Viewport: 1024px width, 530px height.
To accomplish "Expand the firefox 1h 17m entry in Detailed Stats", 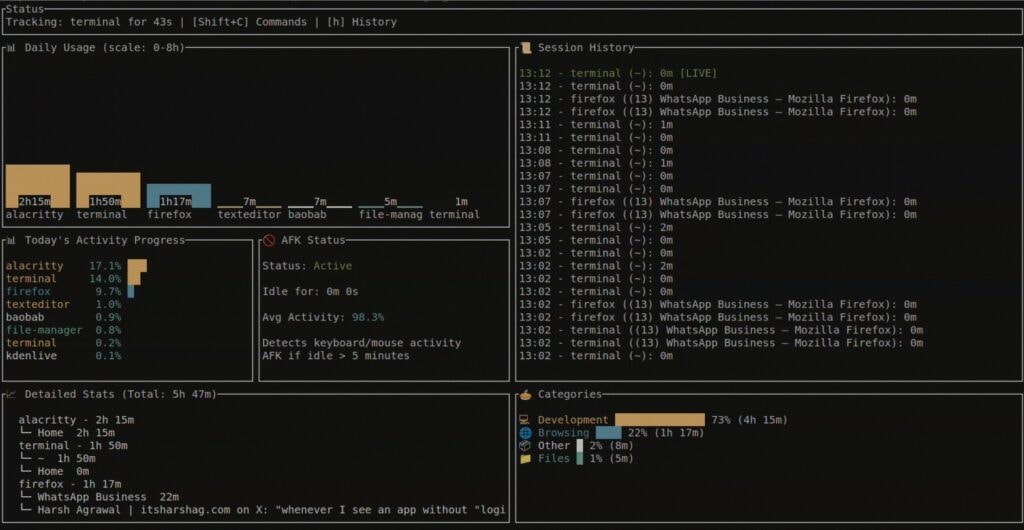I will click(x=62, y=484).
